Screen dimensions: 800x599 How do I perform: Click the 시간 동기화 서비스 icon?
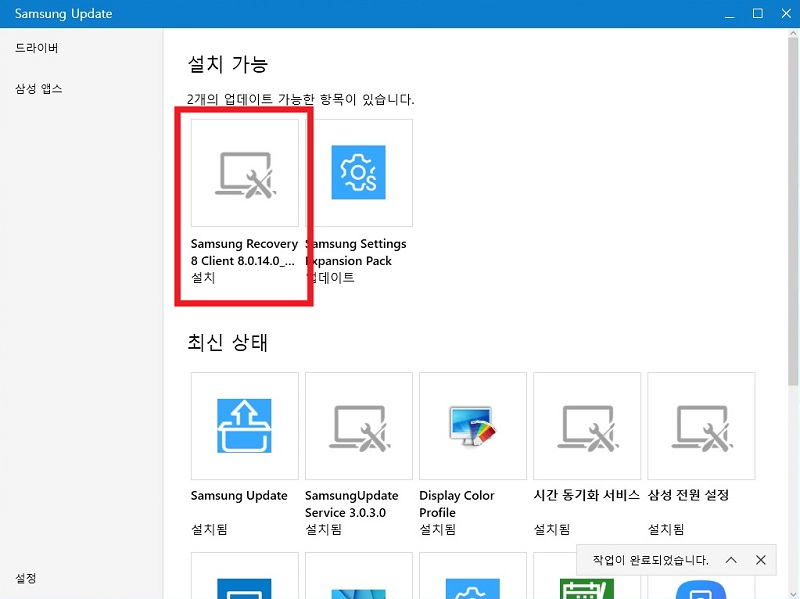pos(587,426)
